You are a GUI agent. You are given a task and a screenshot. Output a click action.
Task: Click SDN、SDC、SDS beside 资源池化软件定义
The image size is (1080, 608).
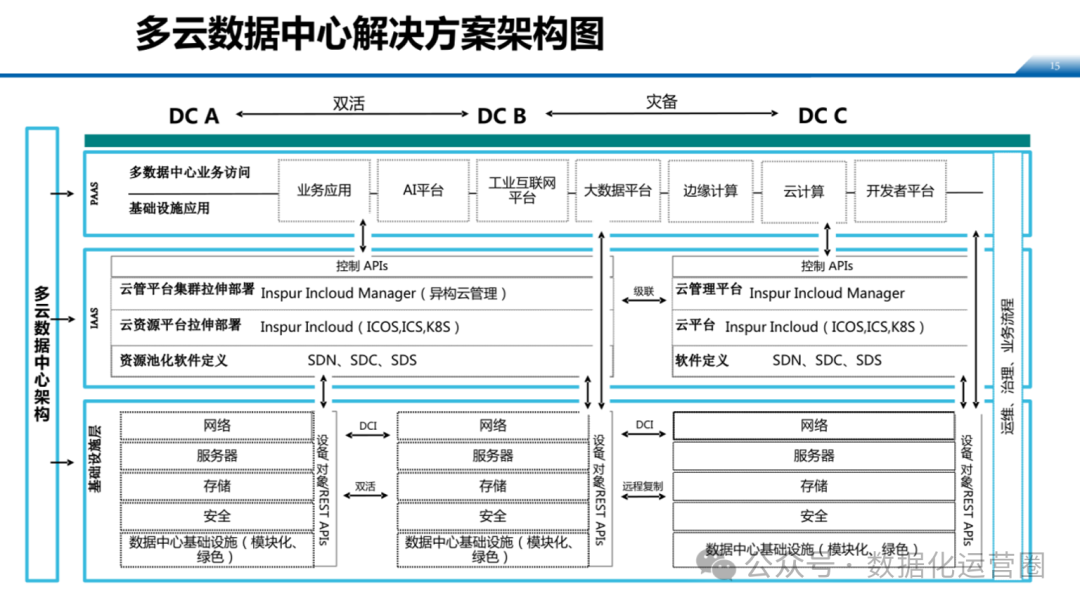pyautogui.click(x=362, y=360)
